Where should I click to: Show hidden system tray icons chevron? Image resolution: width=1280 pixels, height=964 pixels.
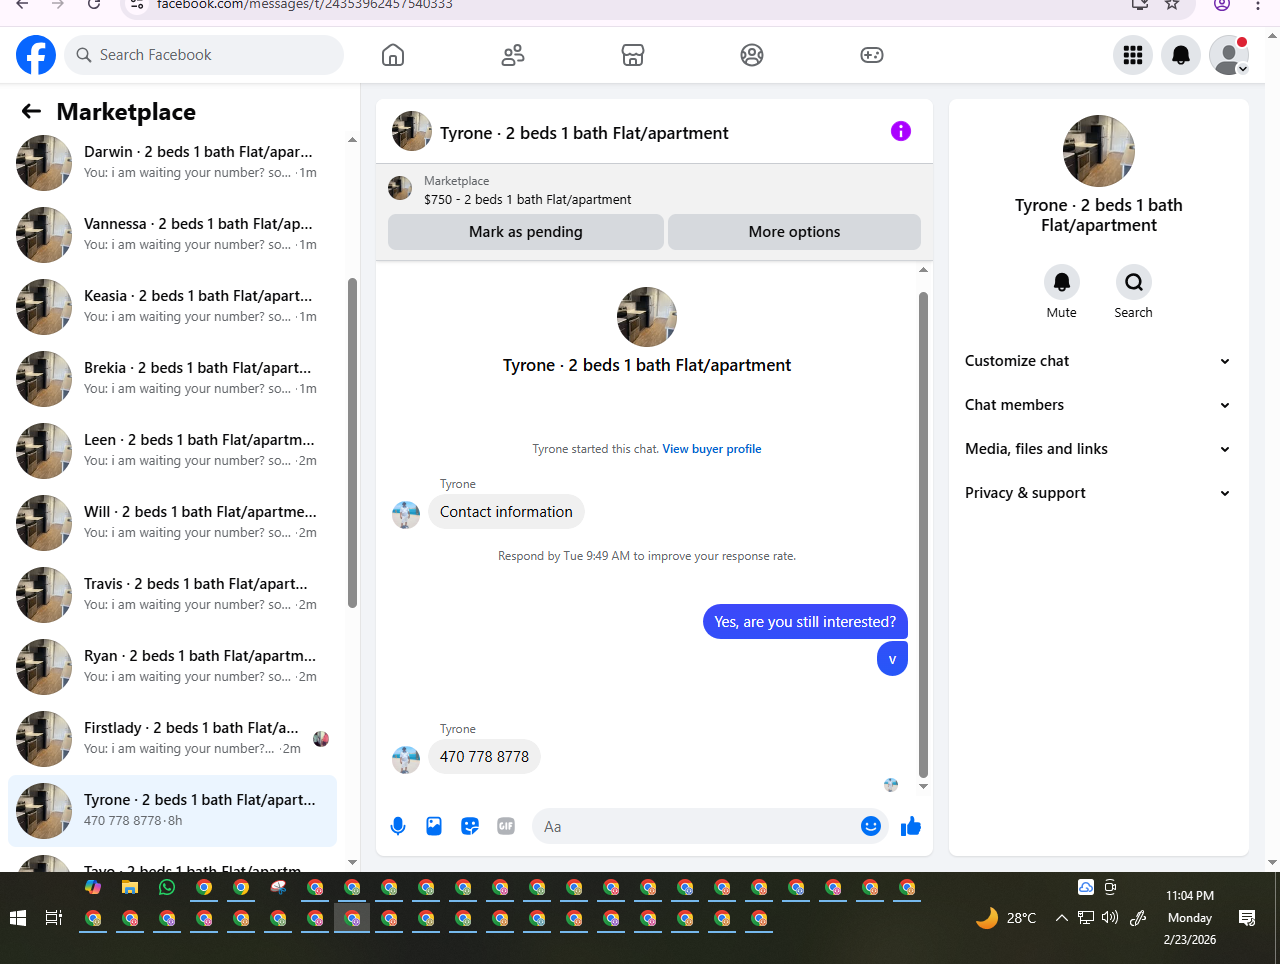tap(1062, 918)
